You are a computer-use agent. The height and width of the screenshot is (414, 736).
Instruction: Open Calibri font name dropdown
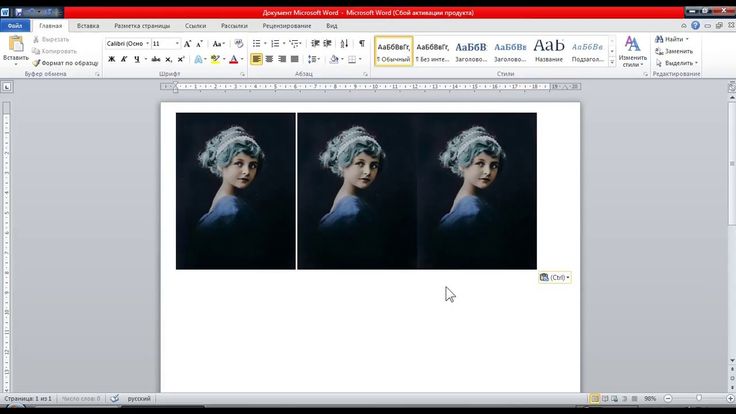pos(147,44)
